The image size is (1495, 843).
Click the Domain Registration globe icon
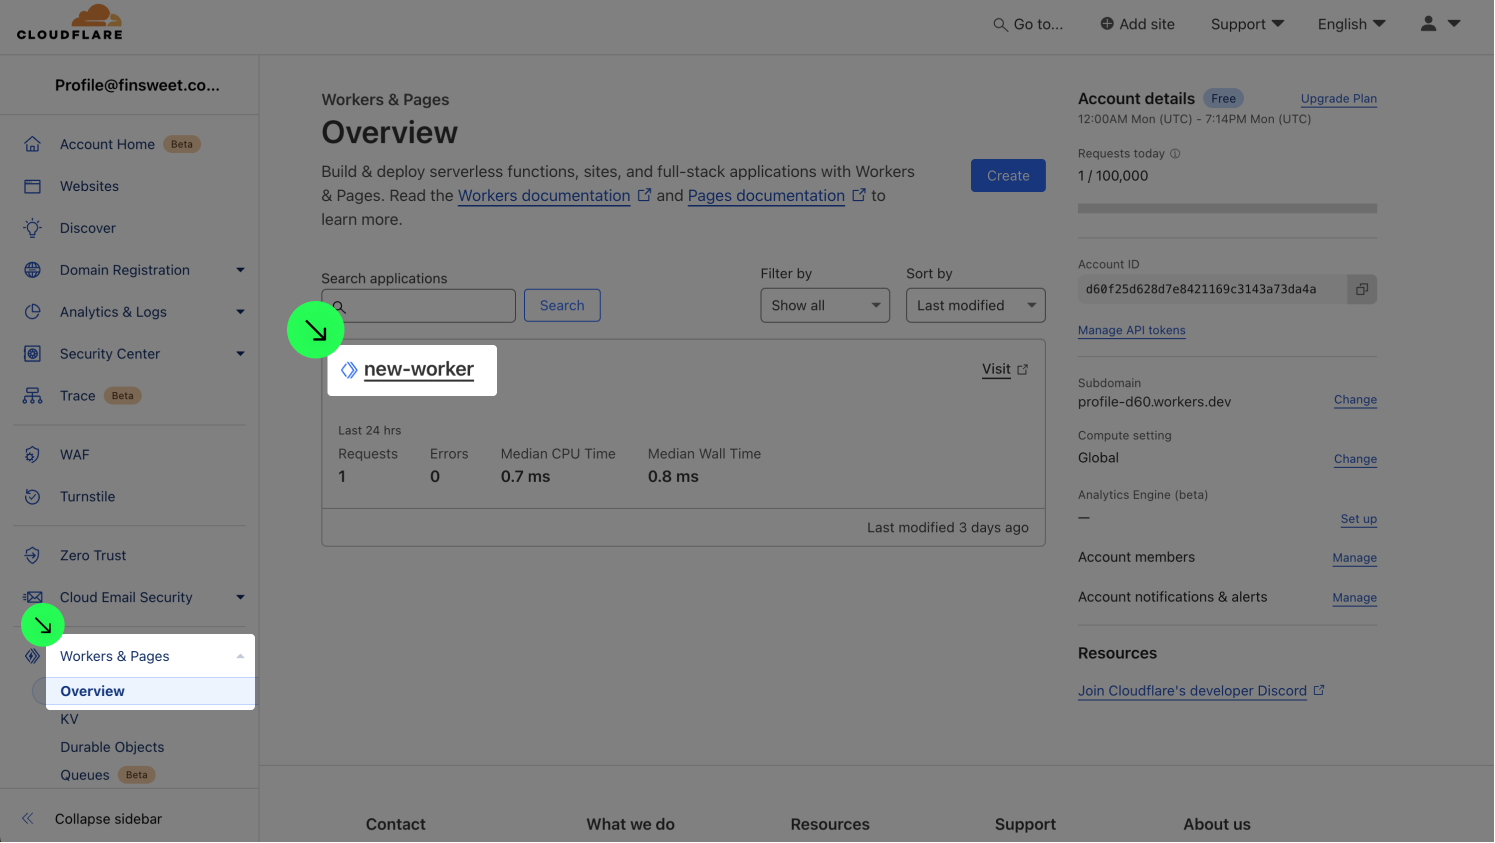(x=32, y=270)
